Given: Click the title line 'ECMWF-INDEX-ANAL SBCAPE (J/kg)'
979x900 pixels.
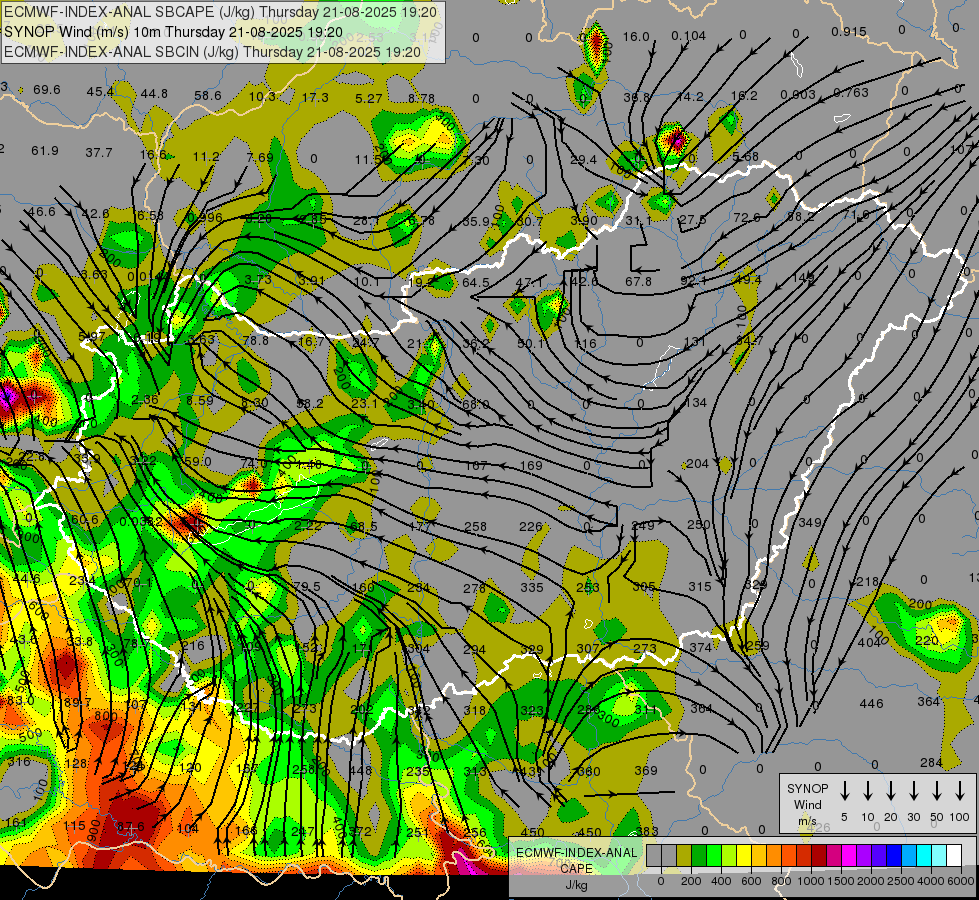Looking at the screenshot, I should tap(129, 12).
